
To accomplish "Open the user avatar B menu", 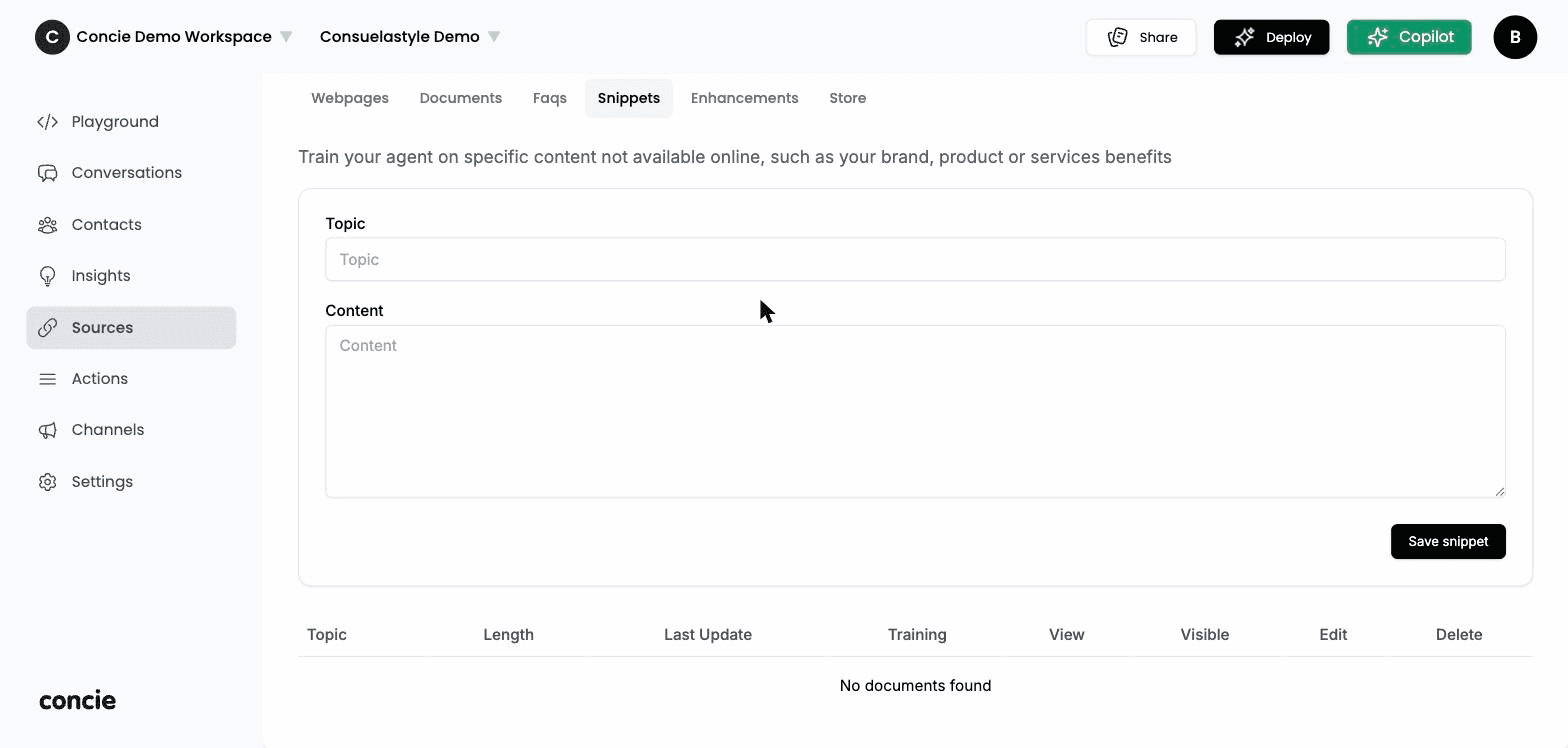I will point(1515,37).
